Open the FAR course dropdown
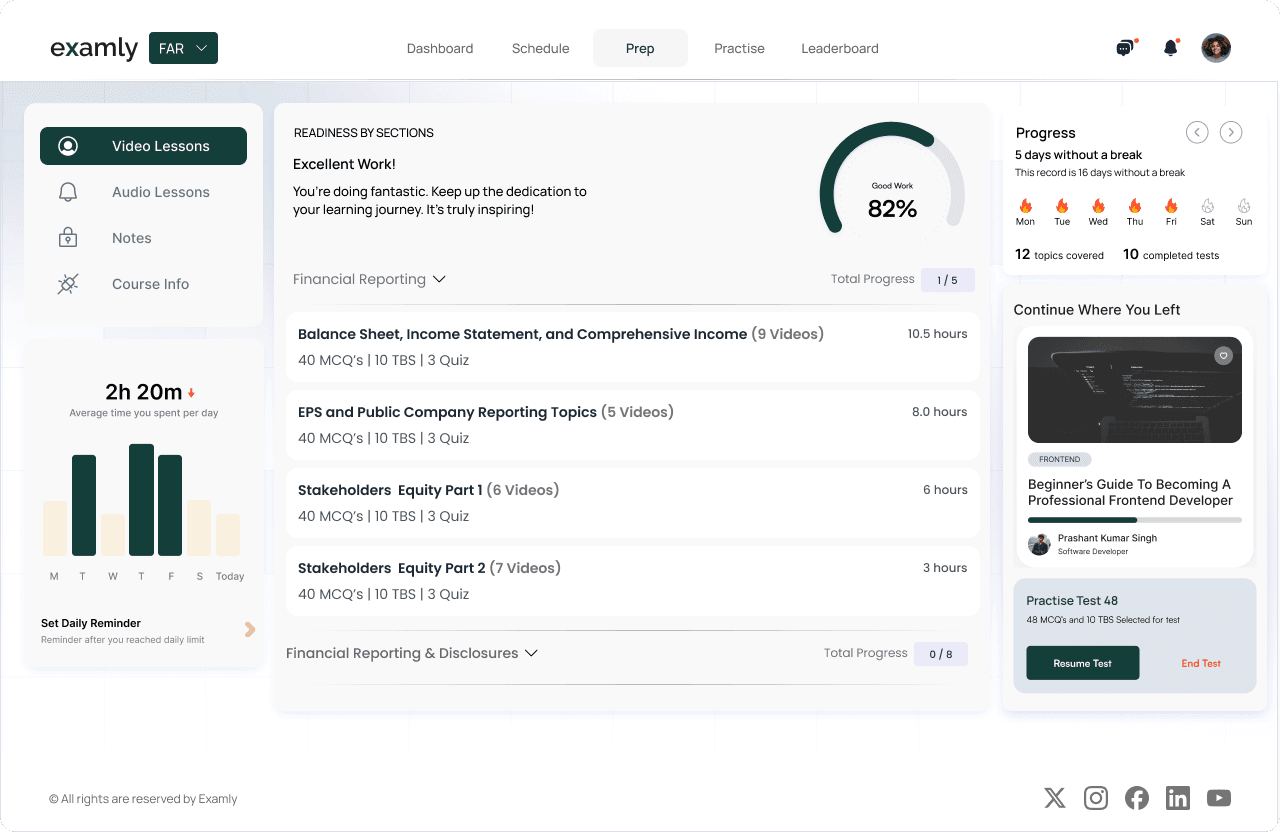Image resolution: width=1280 pixels, height=832 pixels. coord(183,47)
